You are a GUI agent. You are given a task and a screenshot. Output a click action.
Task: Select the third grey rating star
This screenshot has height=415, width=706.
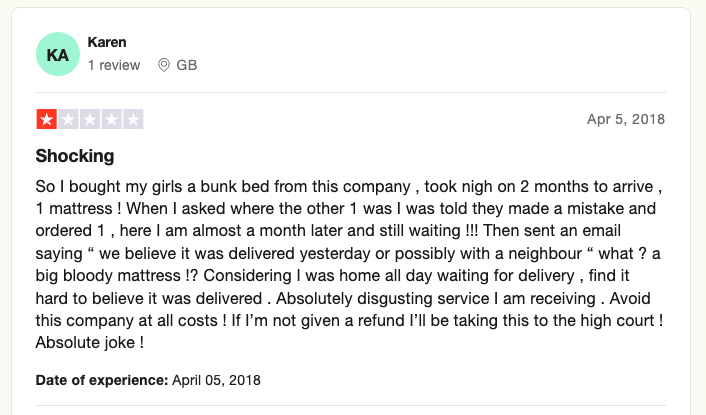pos(90,119)
